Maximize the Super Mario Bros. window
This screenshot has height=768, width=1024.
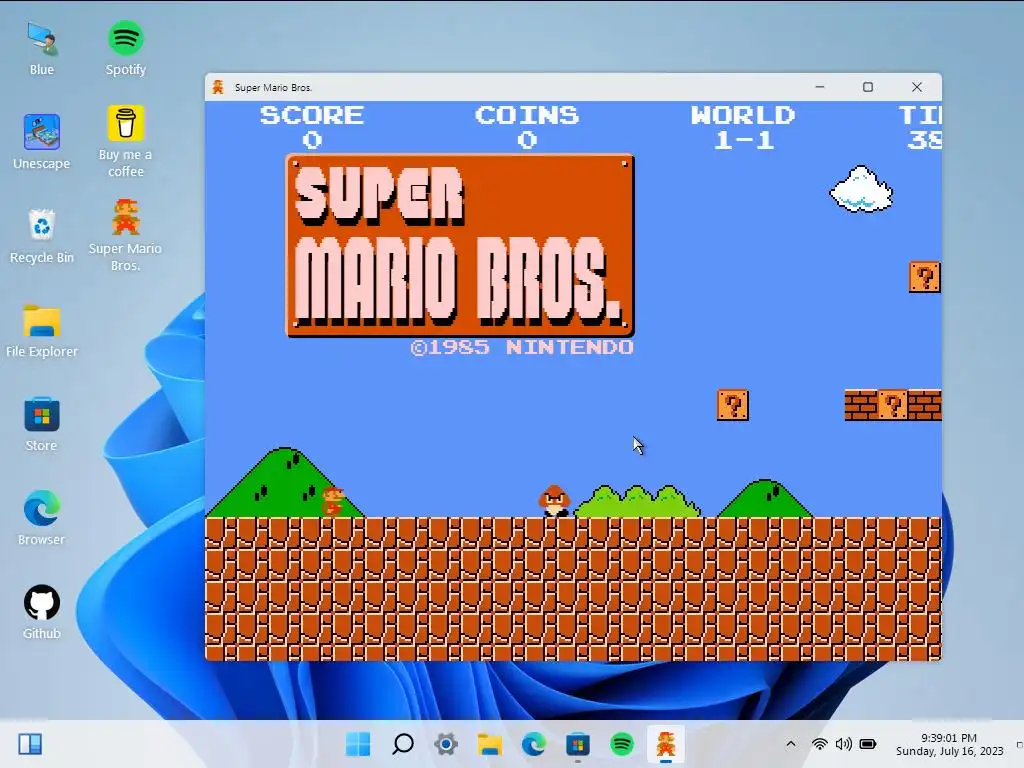[x=868, y=87]
